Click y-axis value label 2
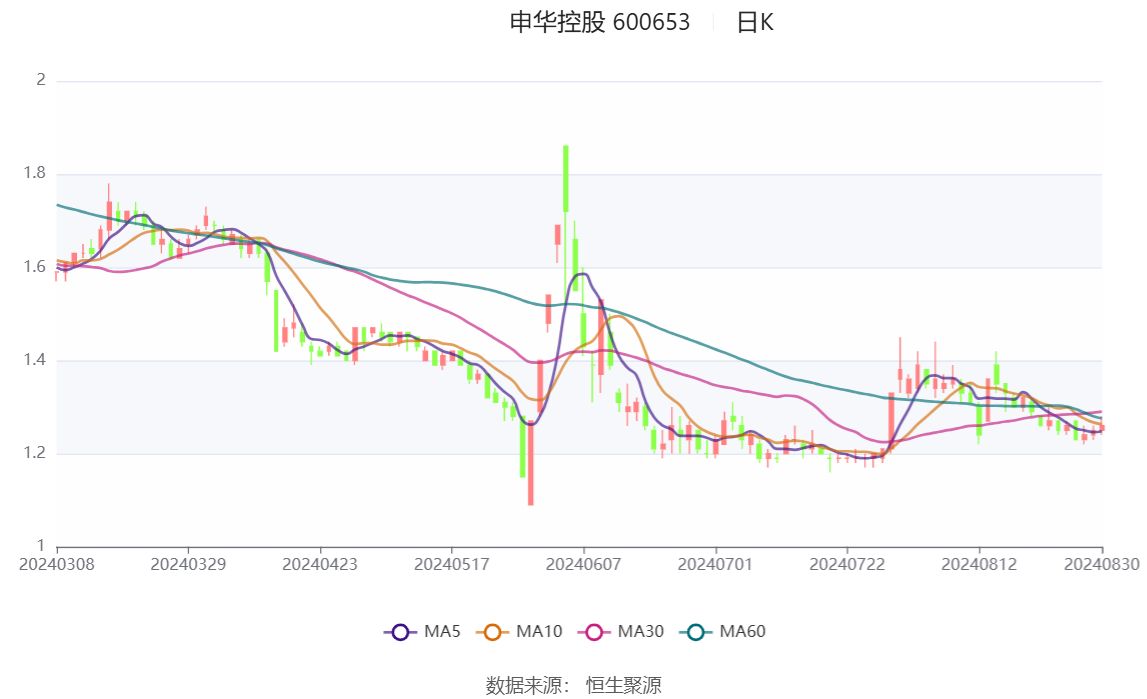The image size is (1147, 699). [x=41, y=80]
